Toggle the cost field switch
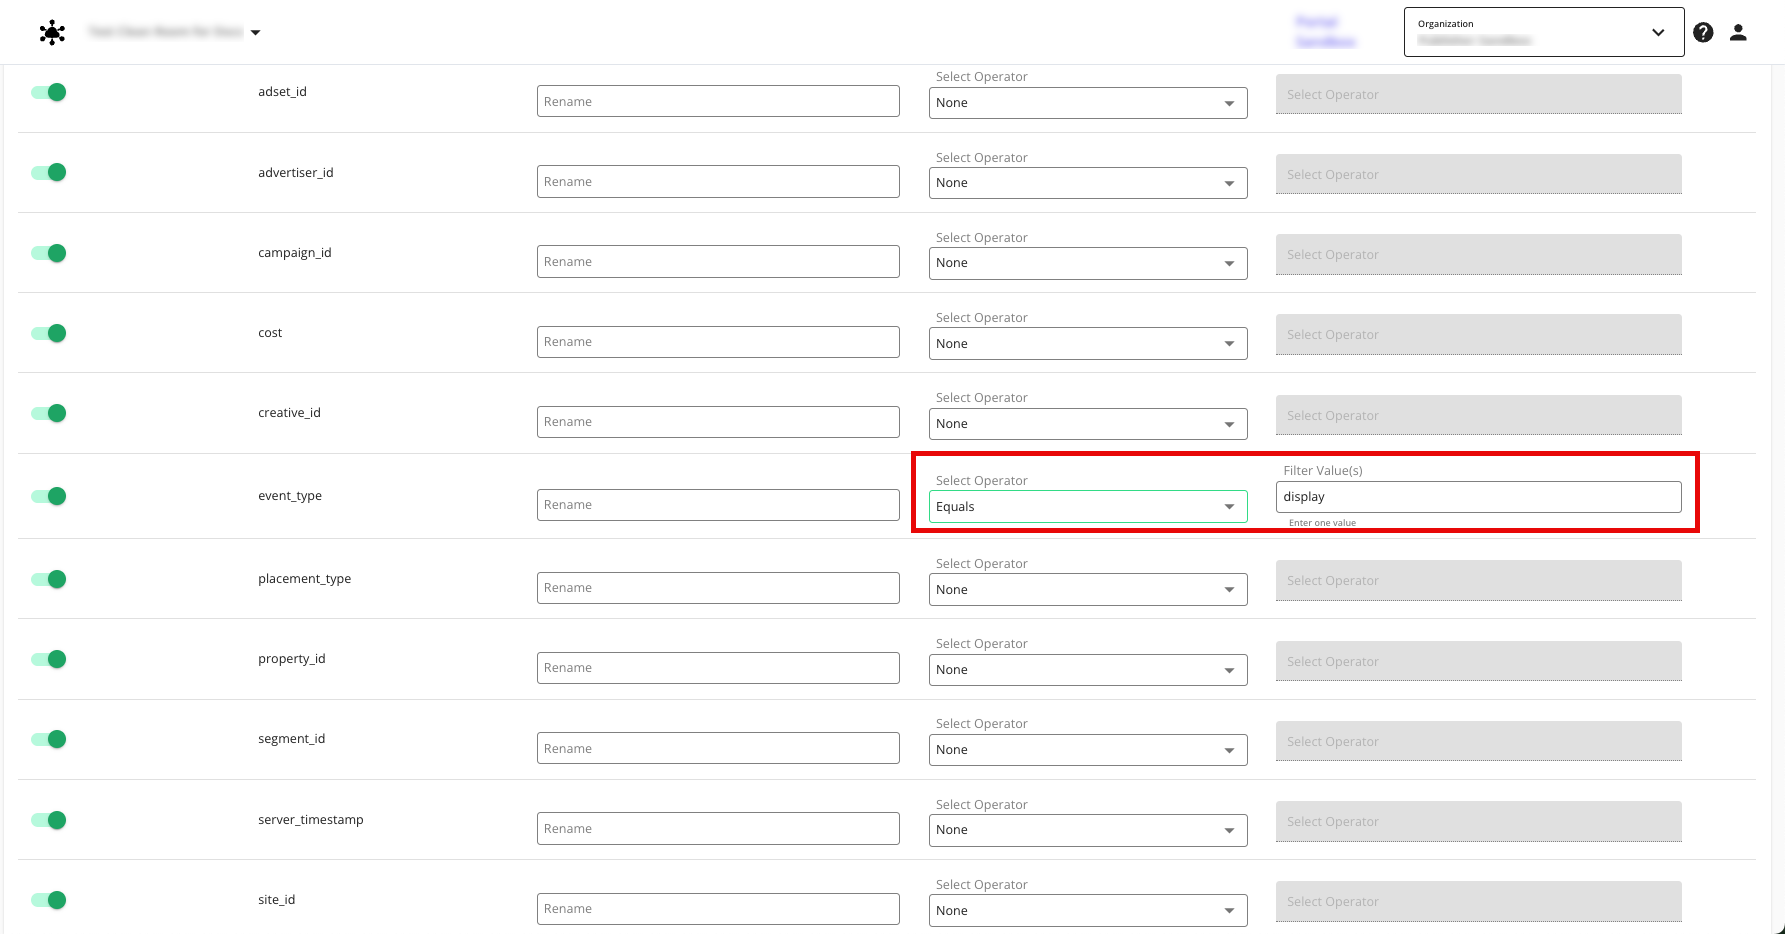This screenshot has height=934, width=1785. click(x=49, y=333)
